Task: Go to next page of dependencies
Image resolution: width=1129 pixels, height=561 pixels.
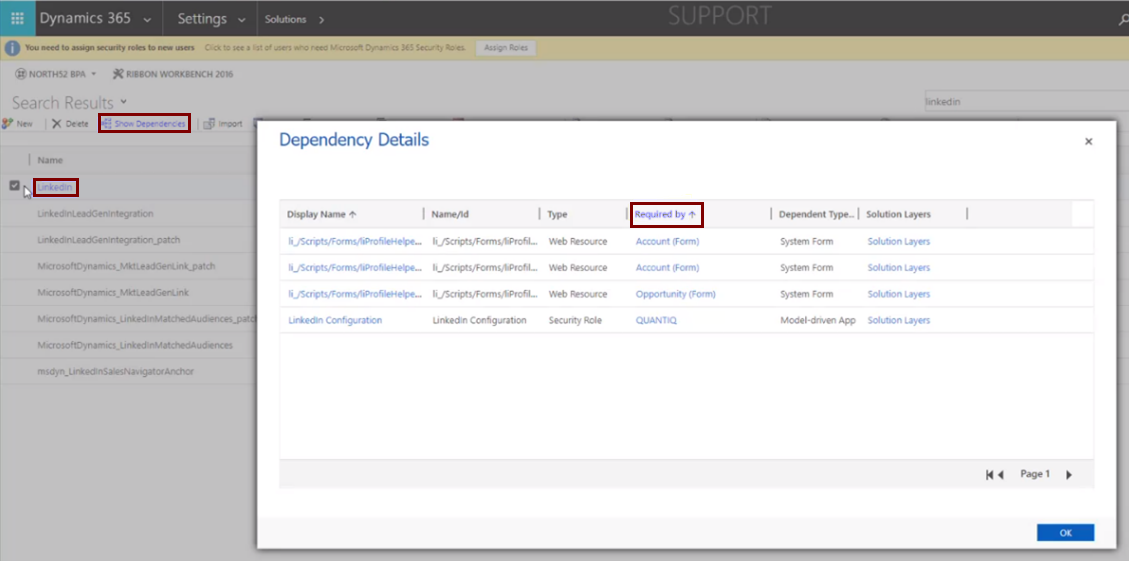Action: pyautogui.click(x=1069, y=475)
